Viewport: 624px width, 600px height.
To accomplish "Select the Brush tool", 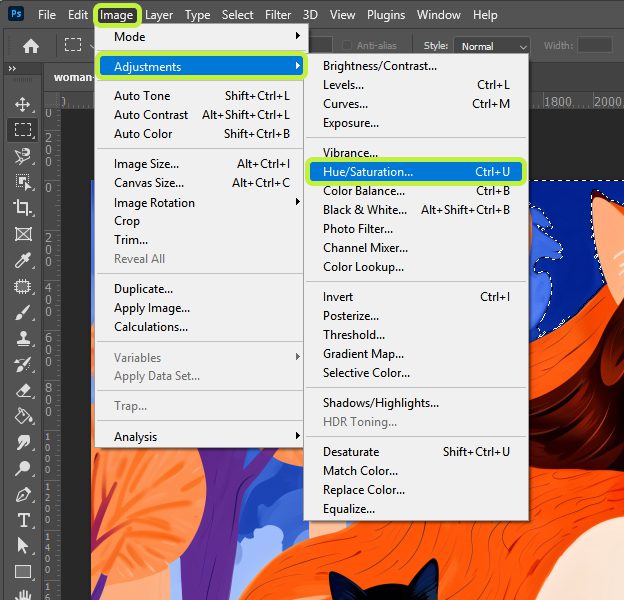I will (x=23, y=313).
